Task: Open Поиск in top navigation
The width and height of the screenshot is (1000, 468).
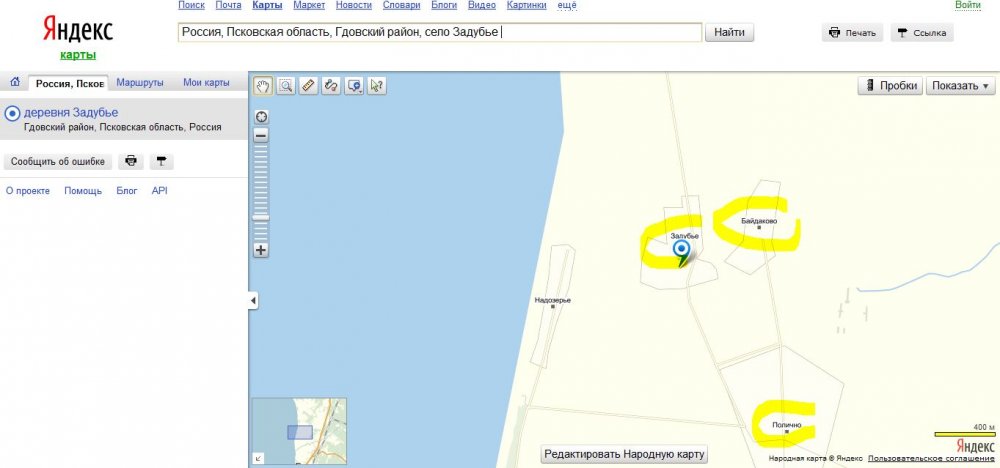Action: tap(191, 5)
